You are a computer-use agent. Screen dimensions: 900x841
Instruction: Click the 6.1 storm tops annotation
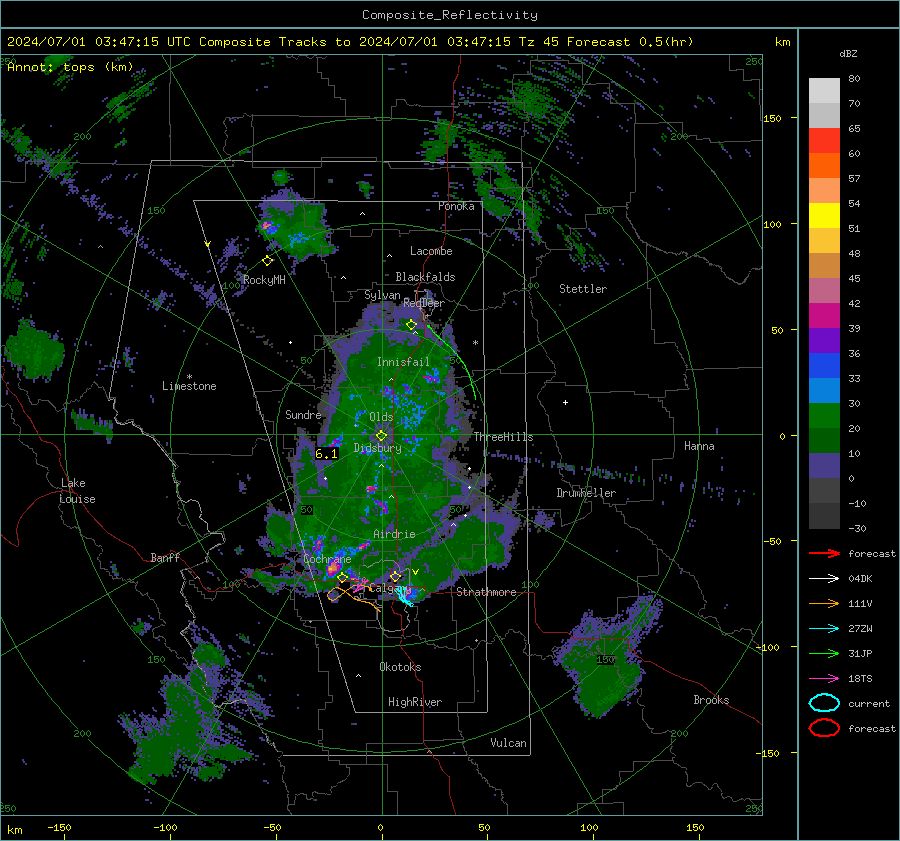point(326,454)
